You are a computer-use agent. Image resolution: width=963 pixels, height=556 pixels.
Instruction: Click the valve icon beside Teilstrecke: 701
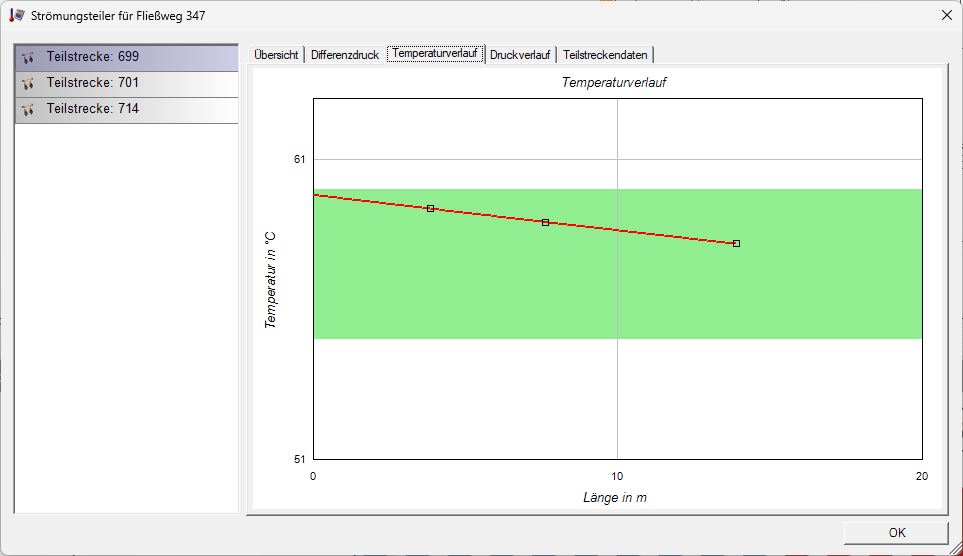[28, 83]
